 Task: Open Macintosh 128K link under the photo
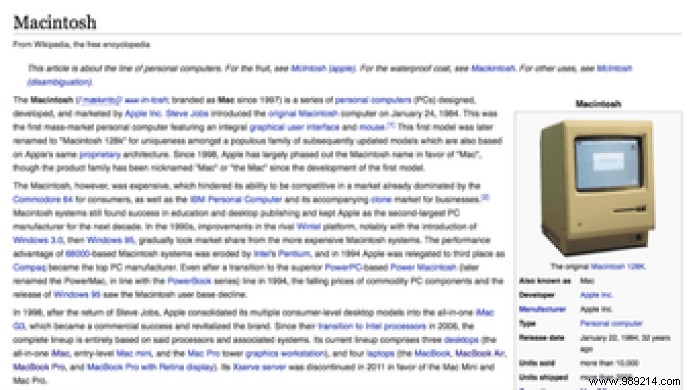618,266
